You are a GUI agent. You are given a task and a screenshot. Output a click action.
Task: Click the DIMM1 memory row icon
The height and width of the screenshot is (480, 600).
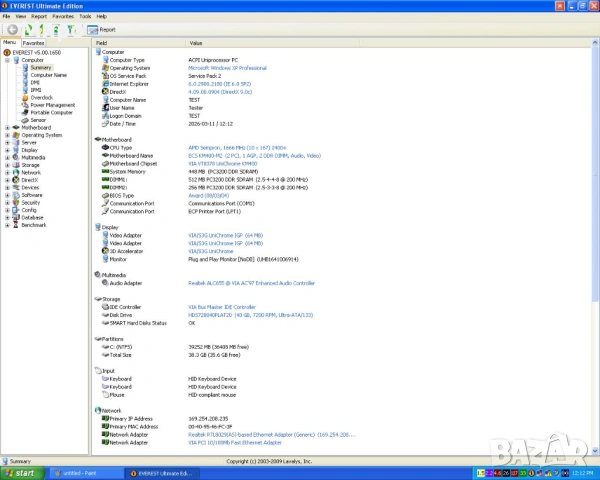point(106,180)
